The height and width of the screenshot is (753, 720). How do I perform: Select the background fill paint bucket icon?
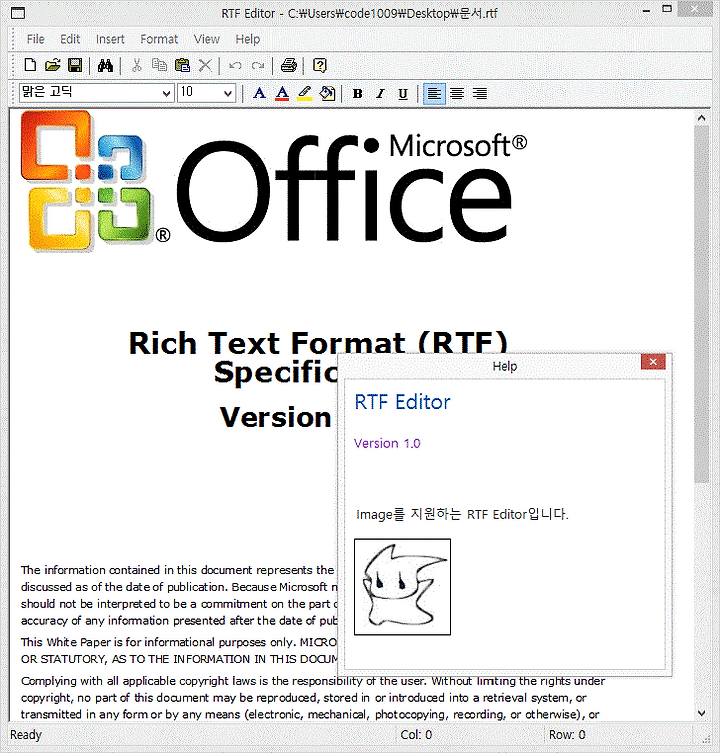[x=328, y=93]
